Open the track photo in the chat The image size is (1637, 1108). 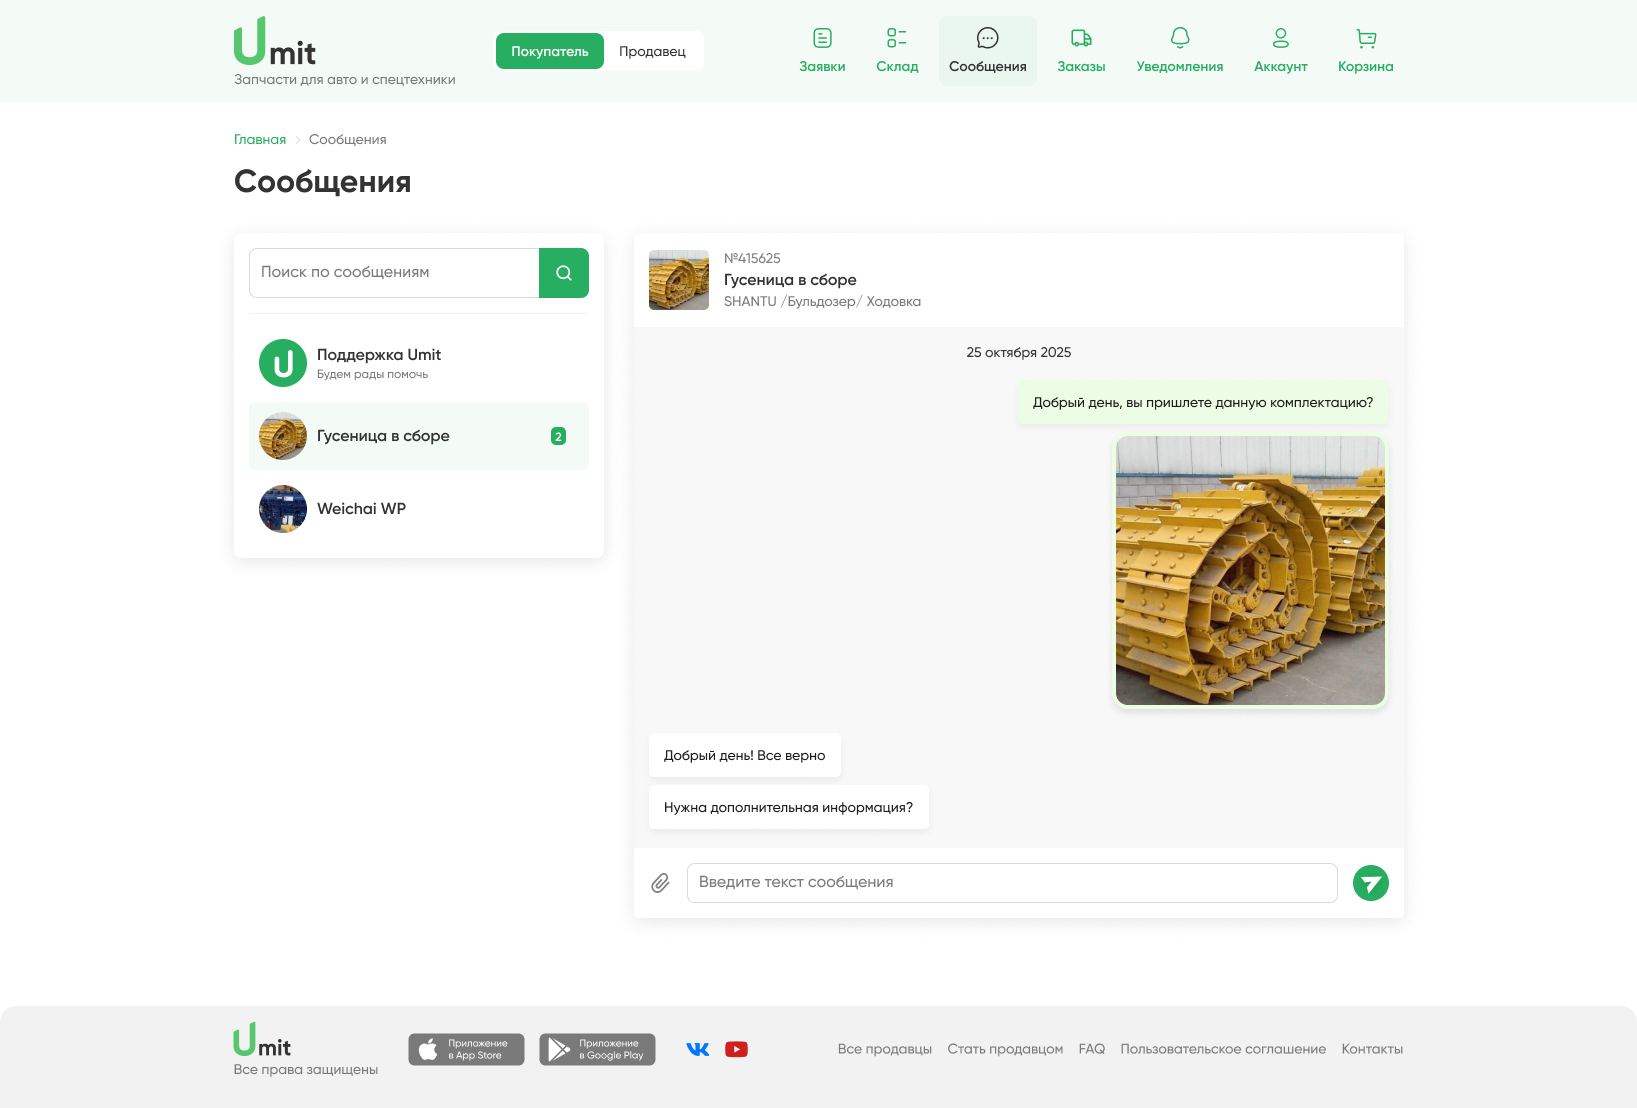tap(1250, 571)
